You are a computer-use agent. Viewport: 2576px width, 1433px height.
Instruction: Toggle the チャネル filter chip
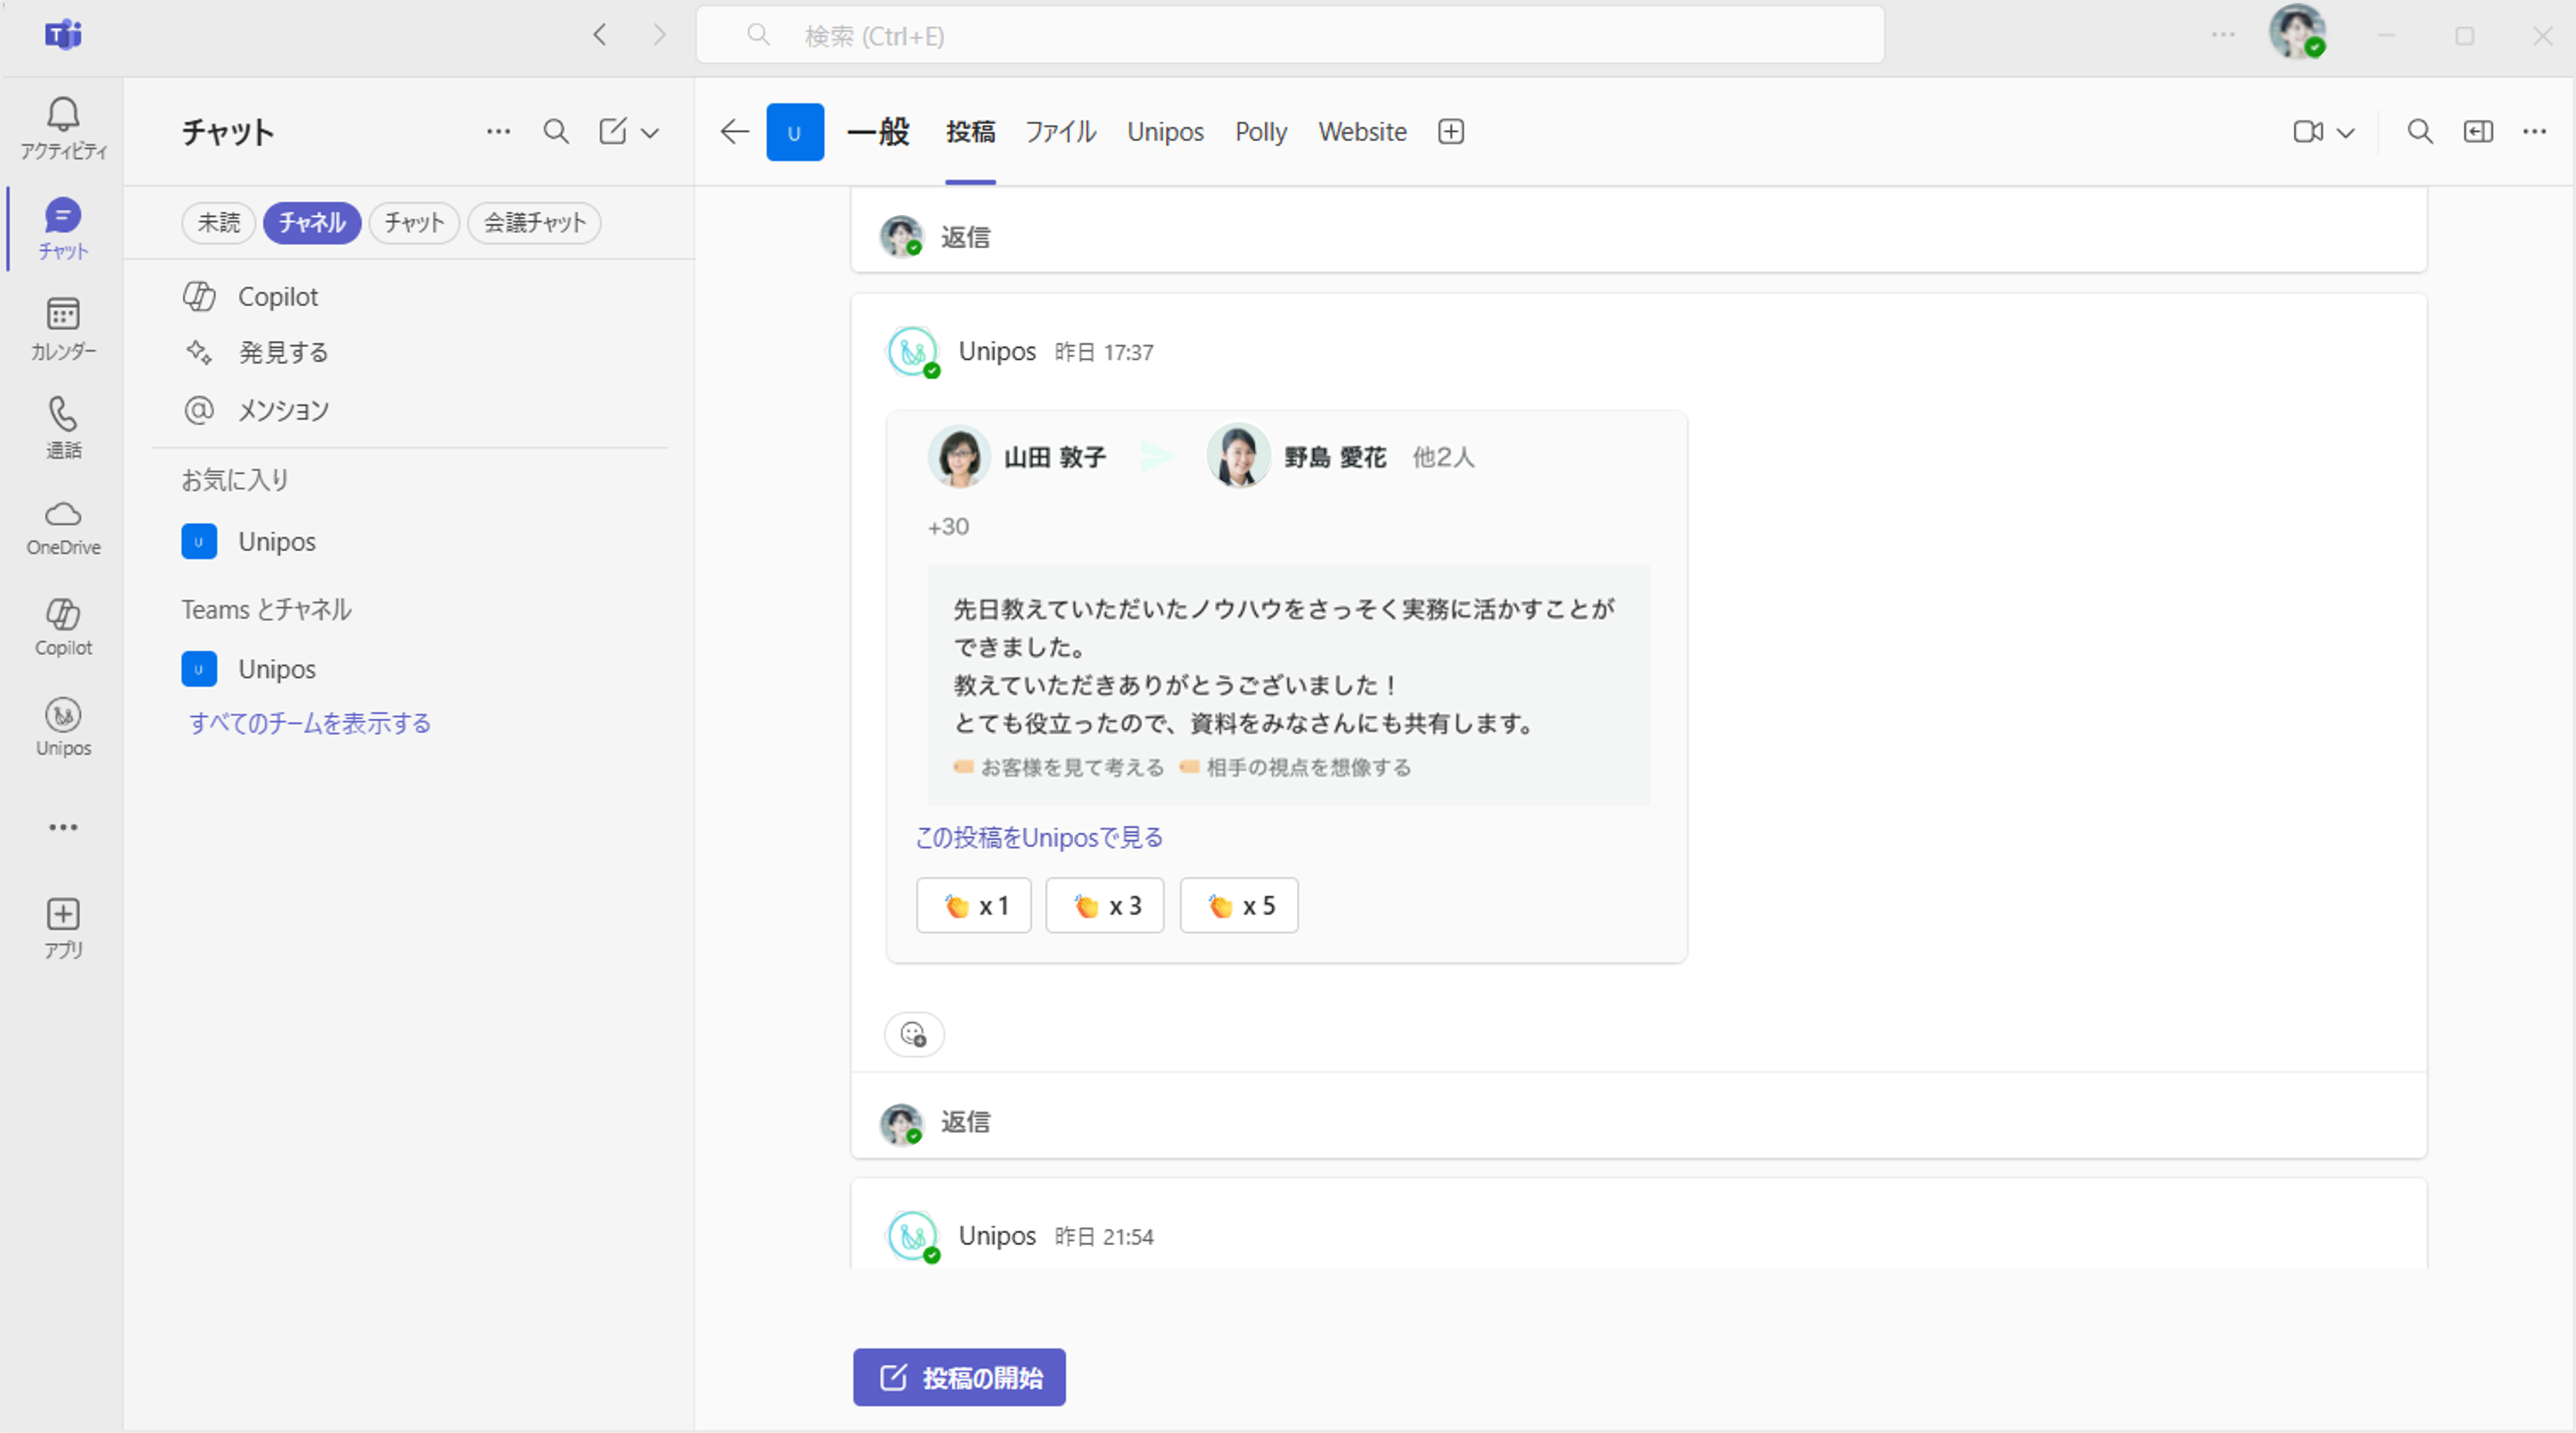[312, 222]
